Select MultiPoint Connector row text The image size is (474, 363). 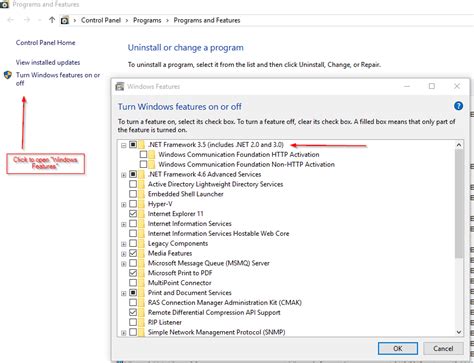tap(180, 283)
